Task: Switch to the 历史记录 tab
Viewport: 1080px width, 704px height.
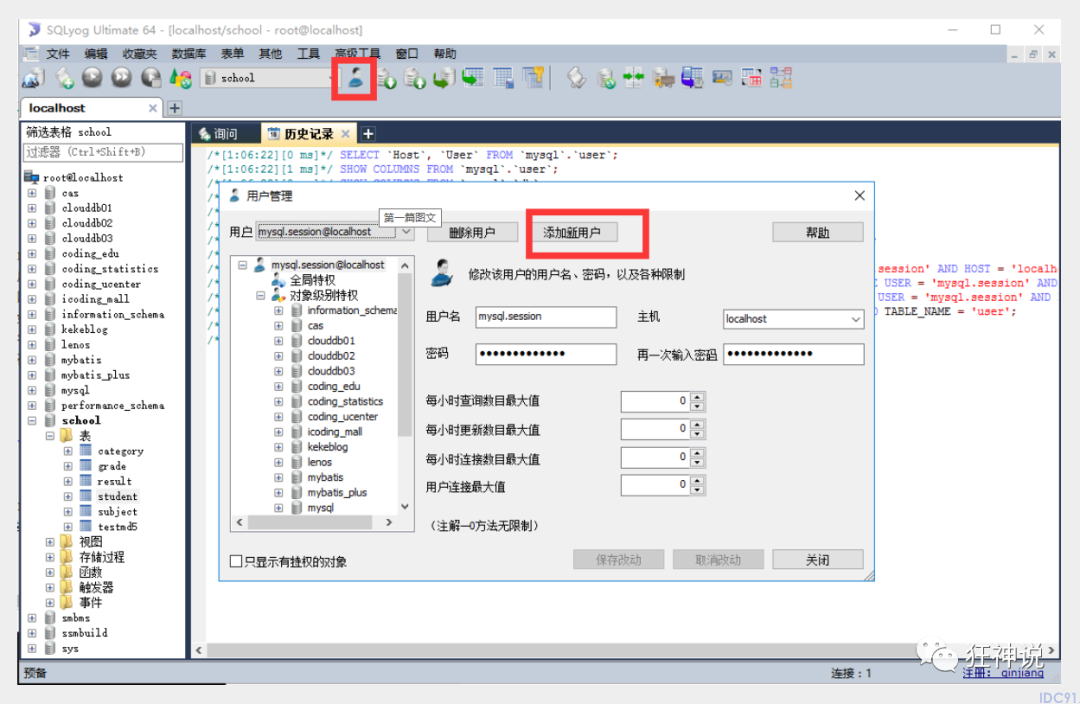Action: click(x=309, y=134)
